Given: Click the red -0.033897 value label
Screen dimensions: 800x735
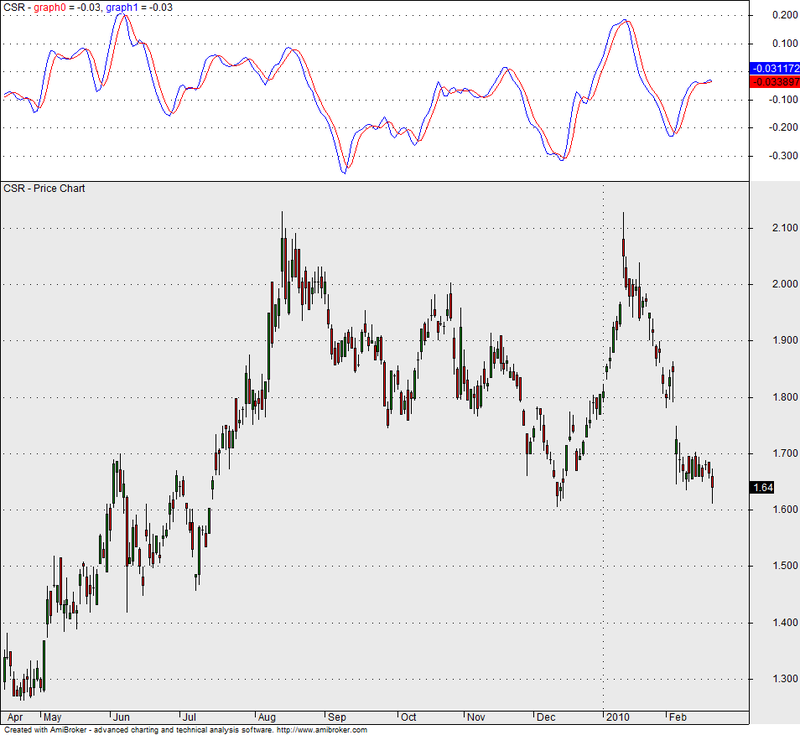Looking at the screenshot, I should [775, 82].
